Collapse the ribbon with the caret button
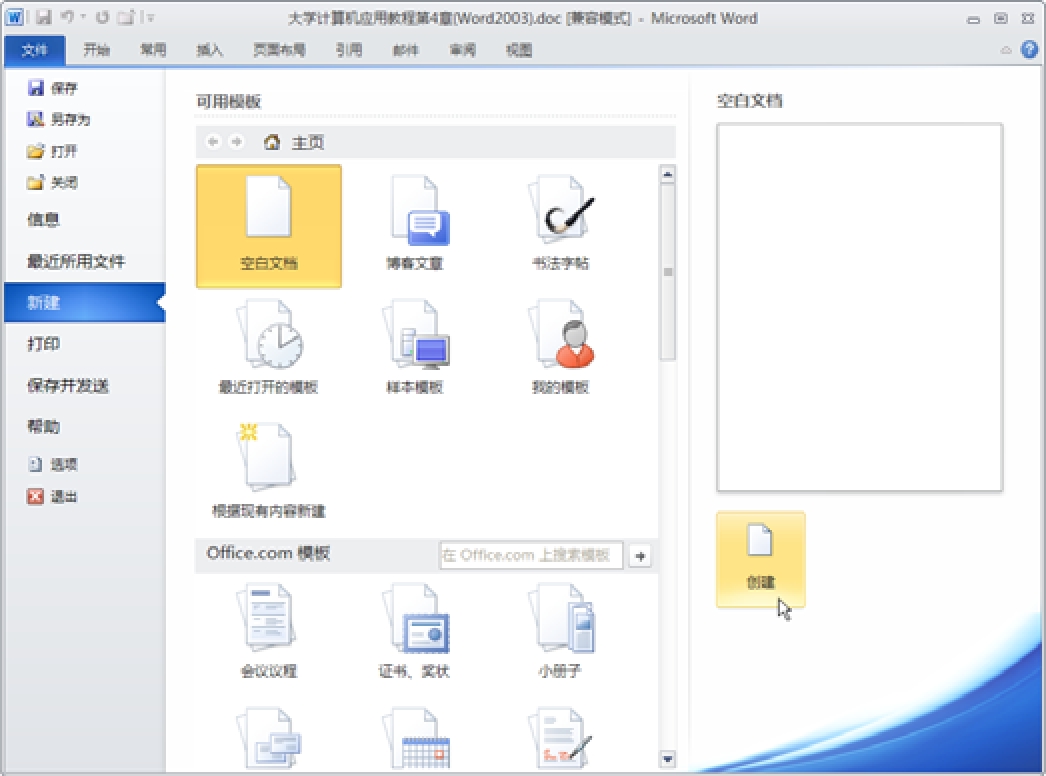This screenshot has width=1046, height=776. (1006, 50)
